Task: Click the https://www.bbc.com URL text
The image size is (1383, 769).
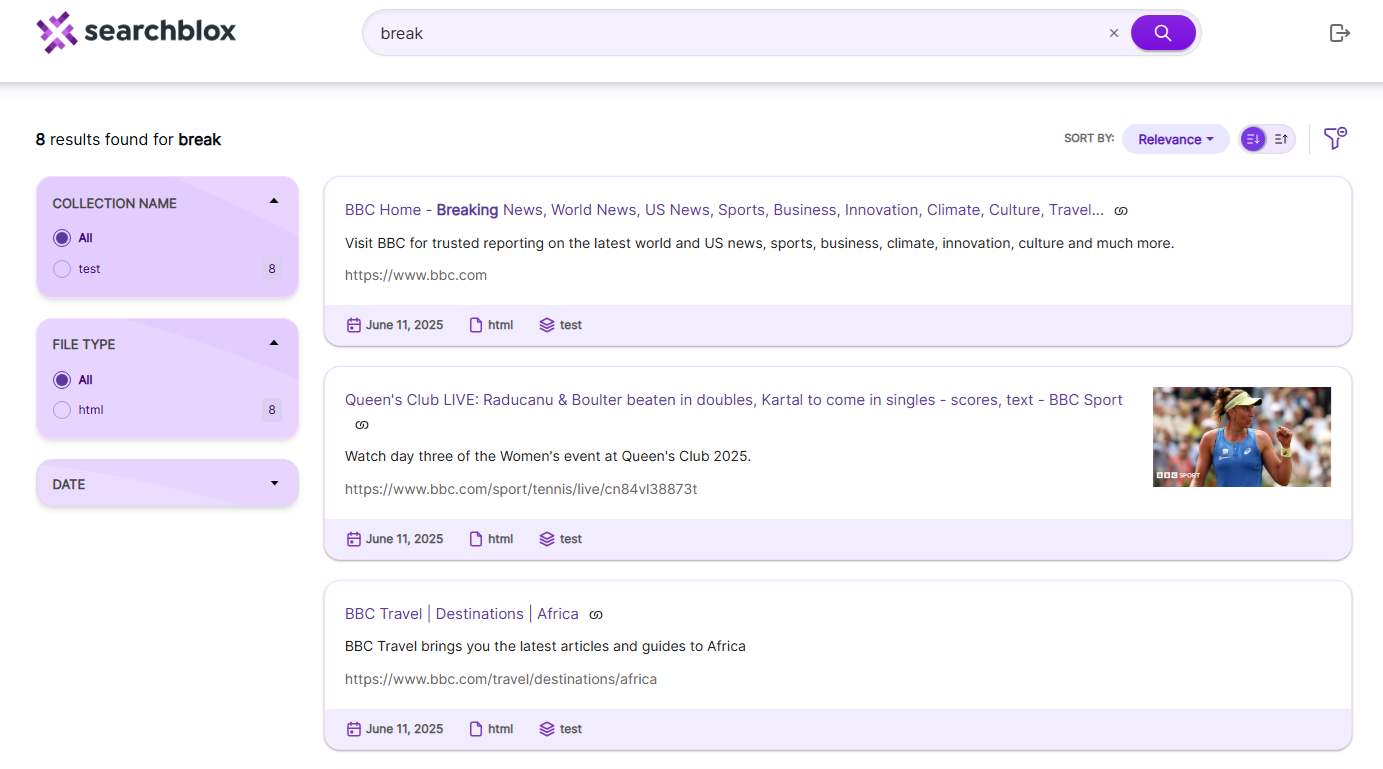Action: pyautogui.click(x=416, y=275)
